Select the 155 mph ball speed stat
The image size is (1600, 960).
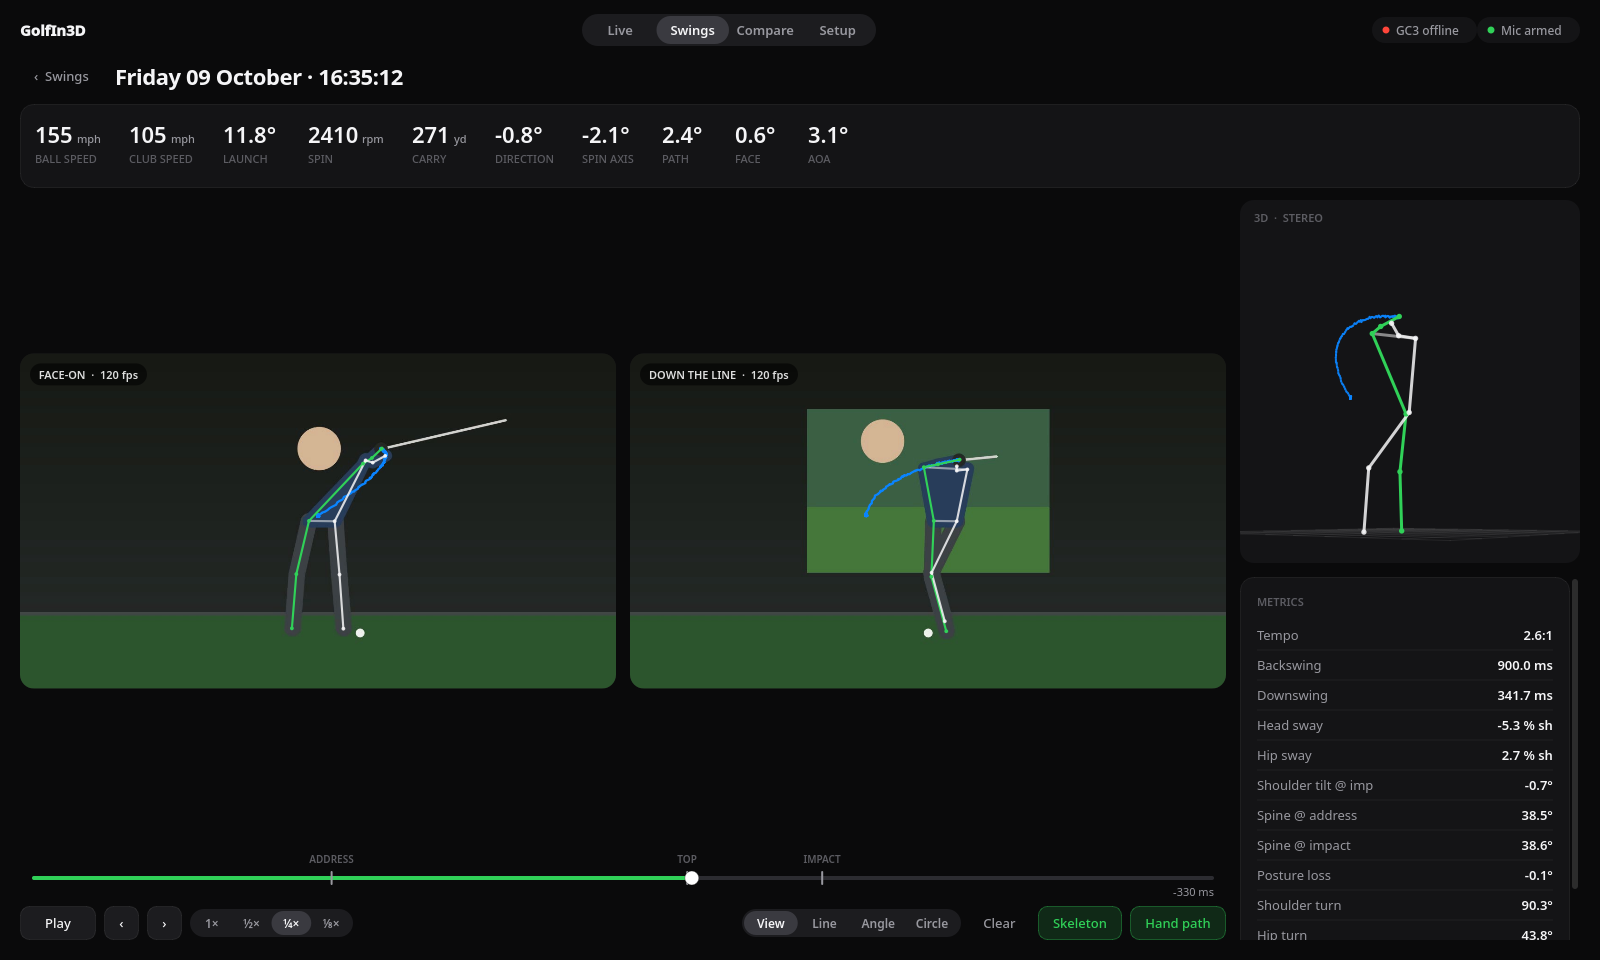click(68, 145)
